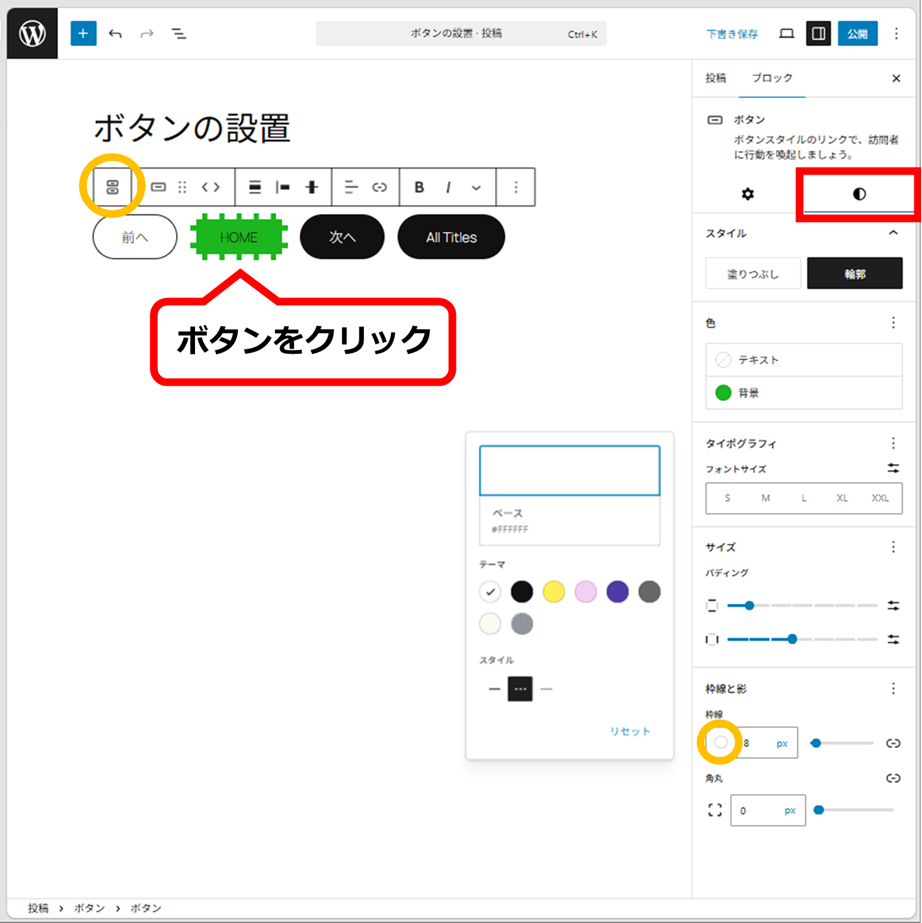
Task: Click the link icon in block toolbar
Action: [x=379, y=187]
